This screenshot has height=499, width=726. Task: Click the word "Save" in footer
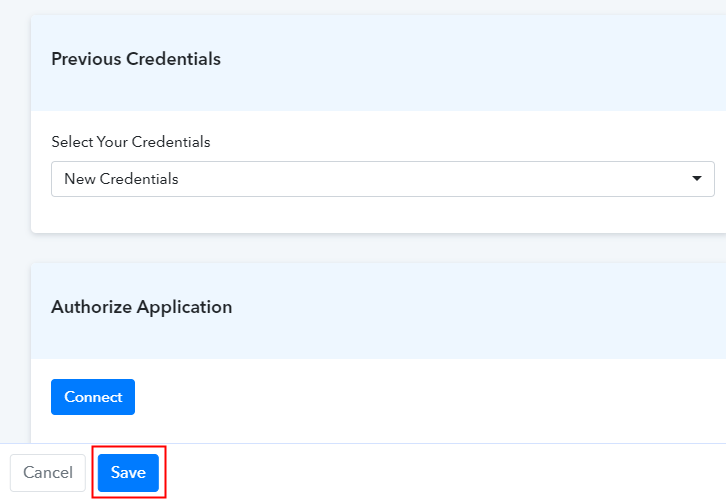(128, 472)
